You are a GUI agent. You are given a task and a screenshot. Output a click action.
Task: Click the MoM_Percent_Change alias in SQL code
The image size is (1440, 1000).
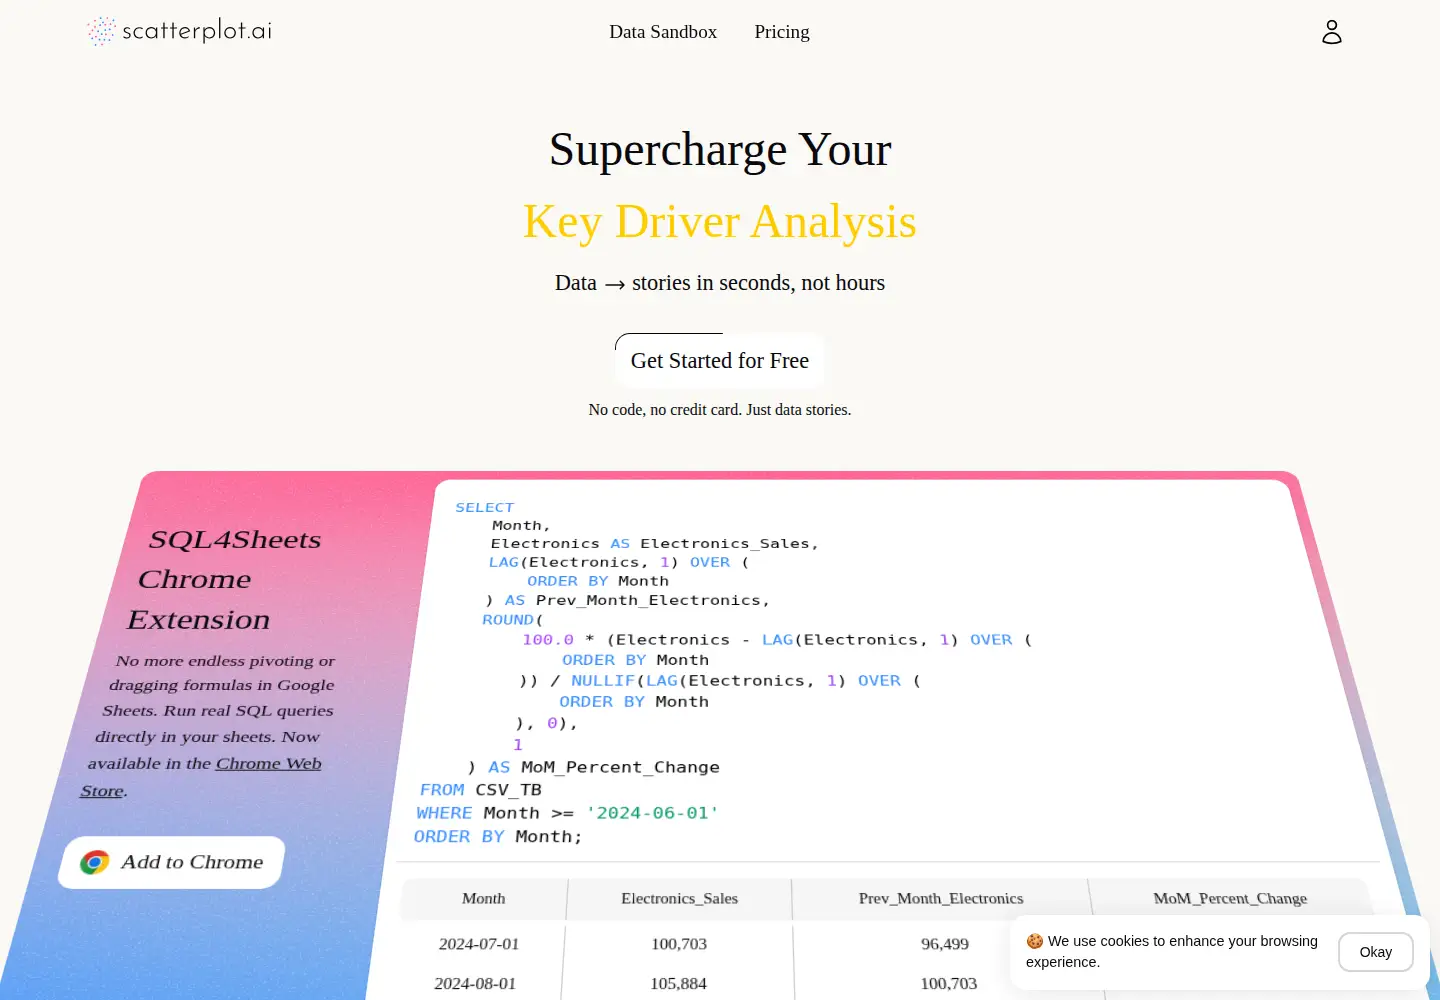pyautogui.click(x=620, y=767)
